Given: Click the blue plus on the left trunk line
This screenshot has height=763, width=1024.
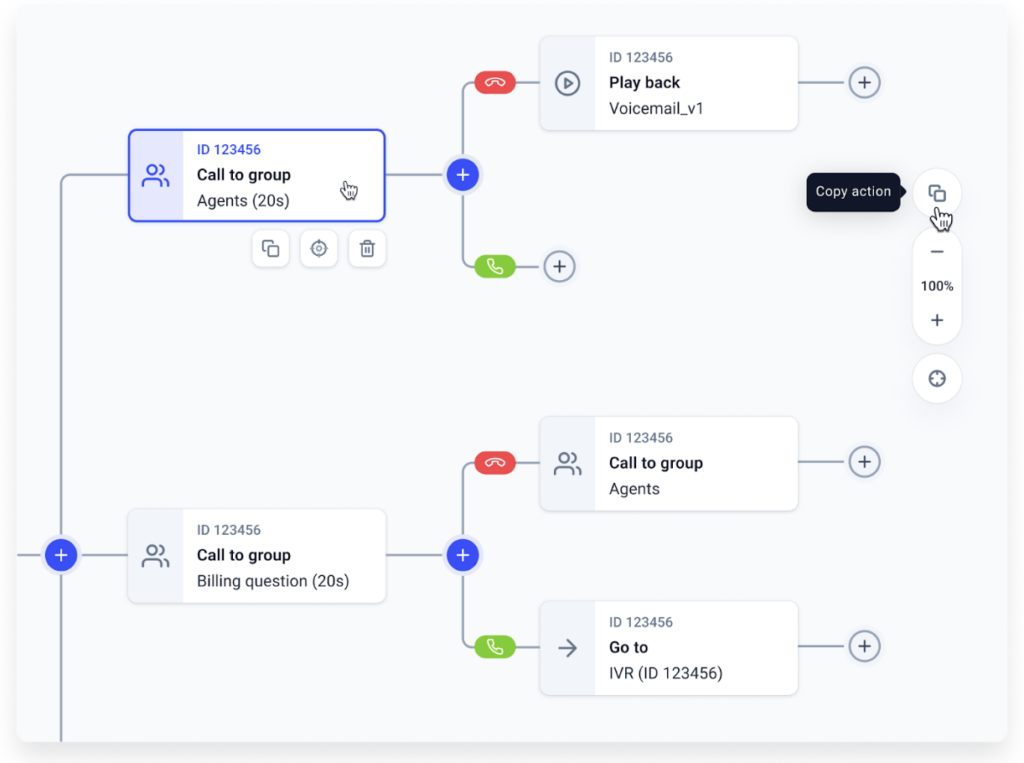Looking at the screenshot, I should (61, 555).
